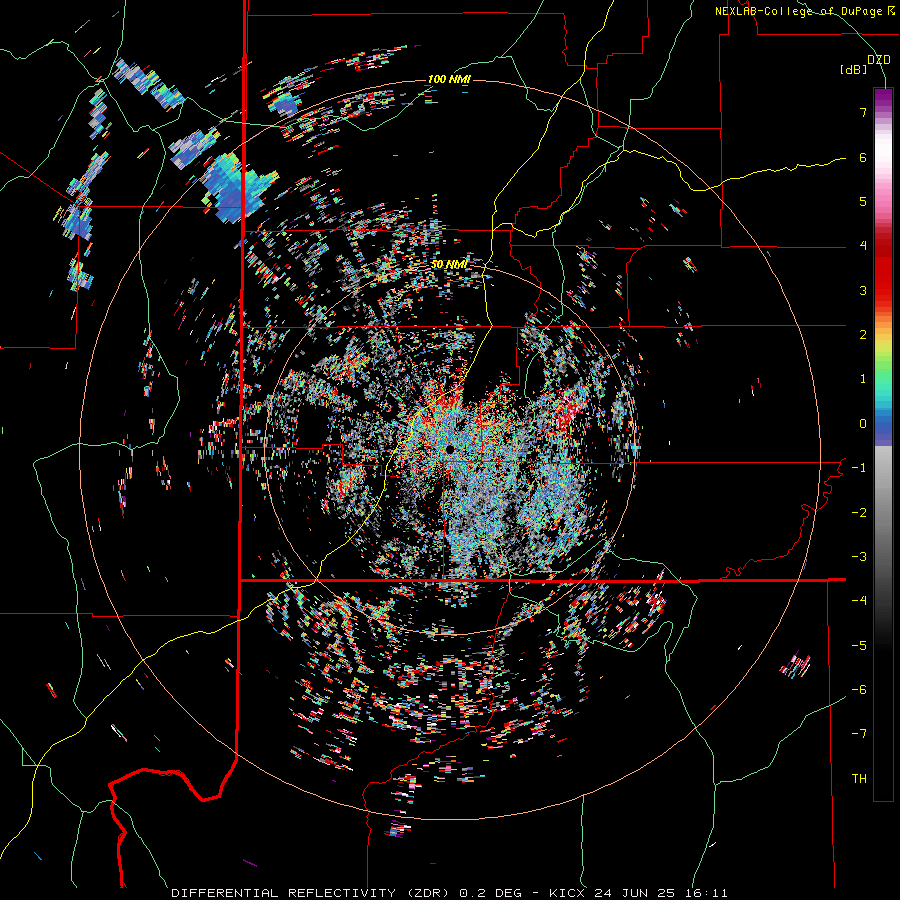The height and width of the screenshot is (900, 900).
Task: Click the Differential Reflectivity caption at bottom
Action: [449, 893]
